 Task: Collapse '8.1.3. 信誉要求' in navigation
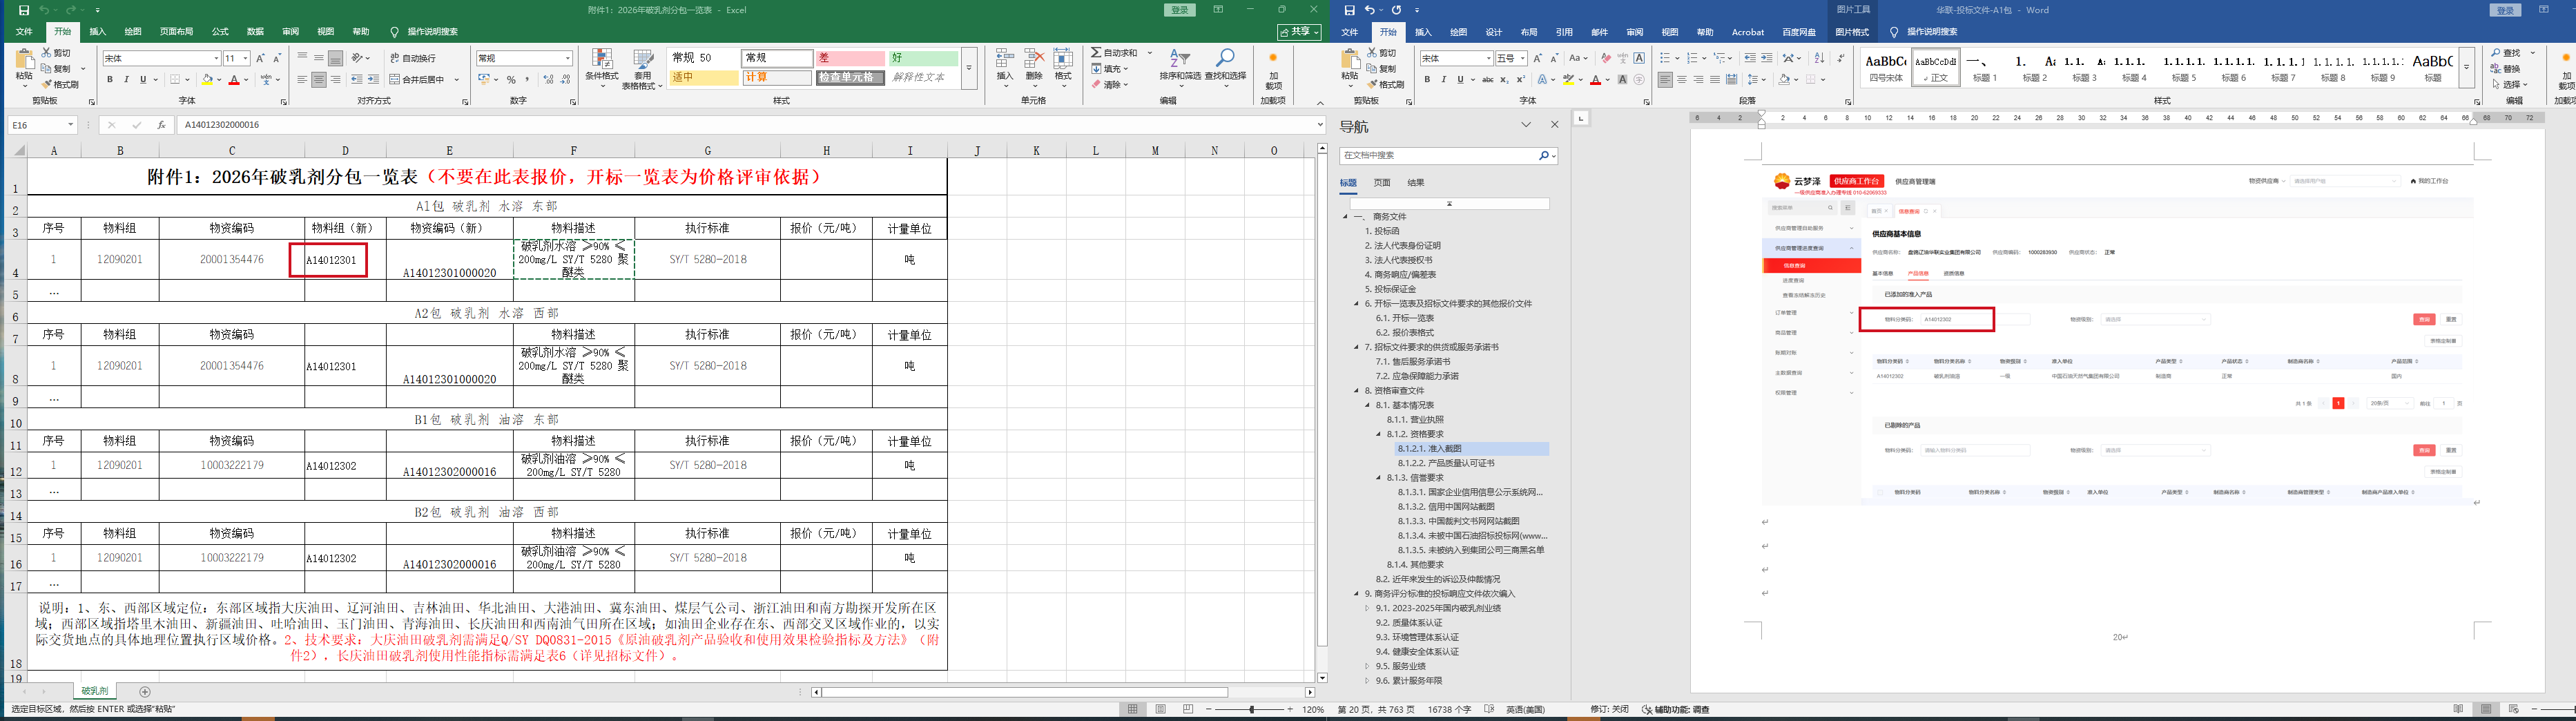click(x=1379, y=478)
